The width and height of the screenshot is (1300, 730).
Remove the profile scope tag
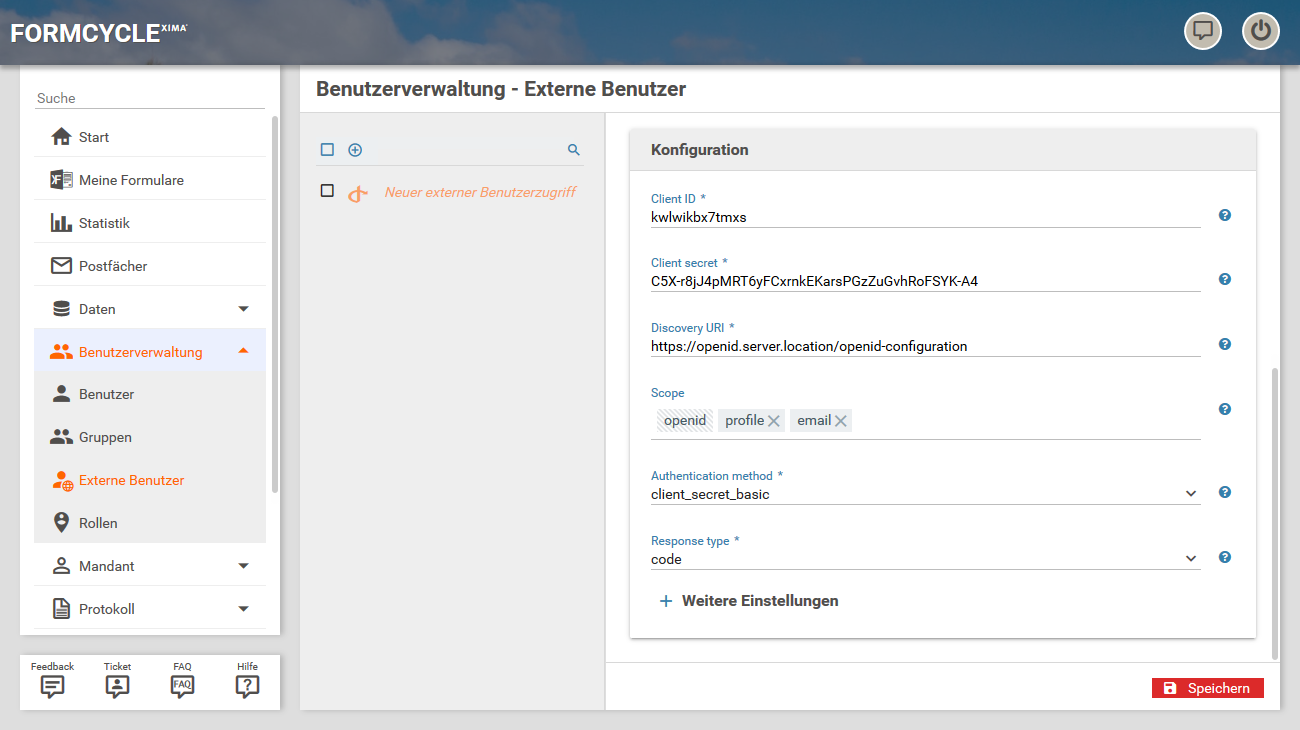(774, 421)
